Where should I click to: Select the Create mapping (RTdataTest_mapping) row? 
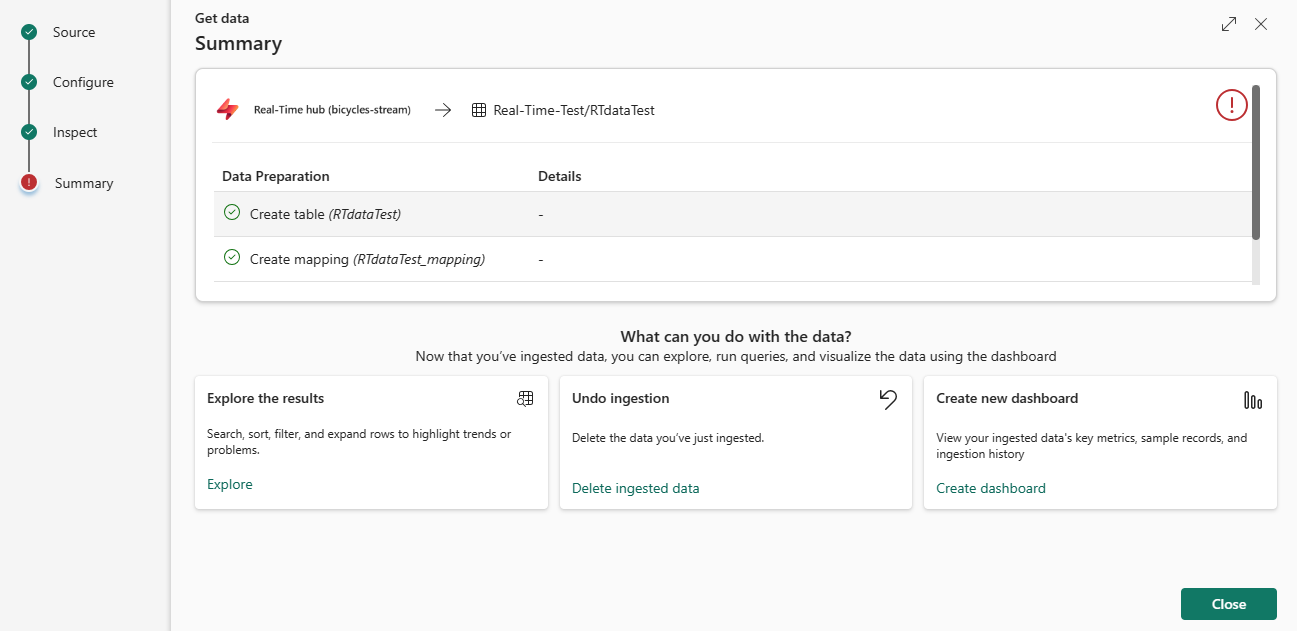(732, 259)
